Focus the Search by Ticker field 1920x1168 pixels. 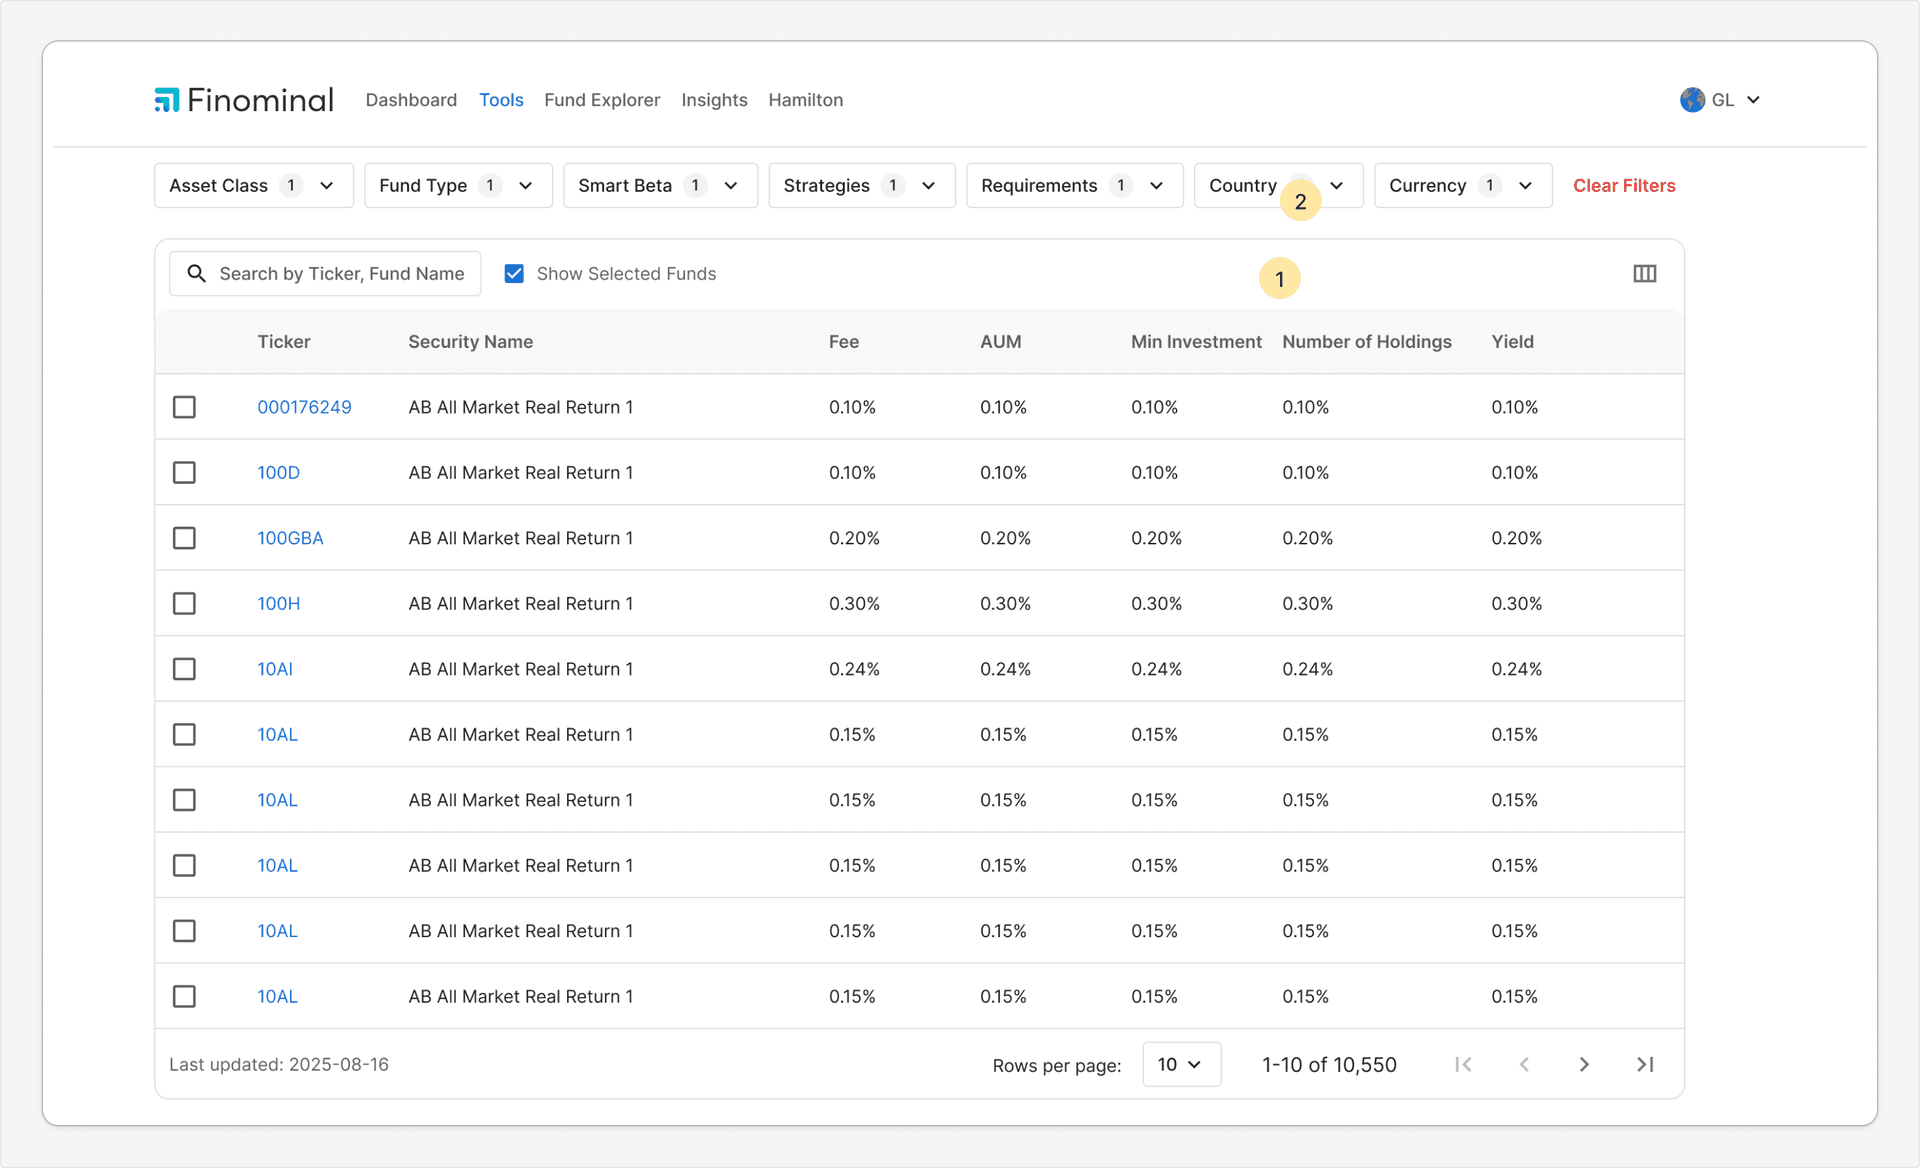click(325, 274)
